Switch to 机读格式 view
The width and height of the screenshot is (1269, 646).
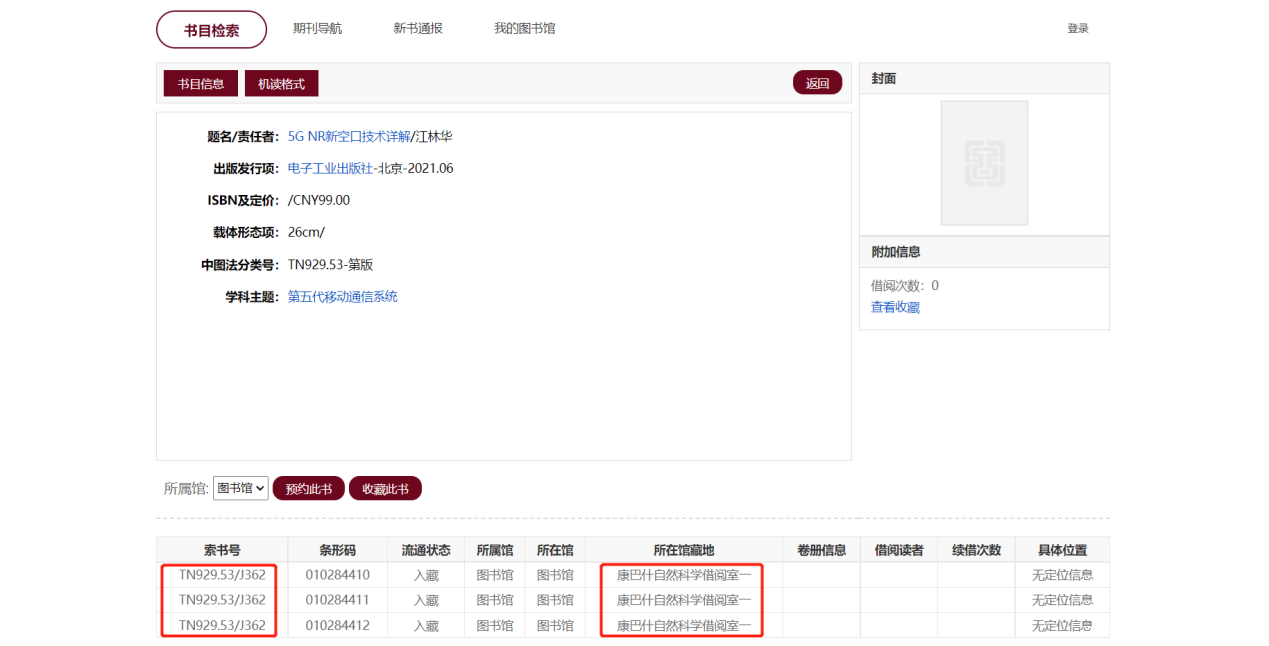(281, 84)
